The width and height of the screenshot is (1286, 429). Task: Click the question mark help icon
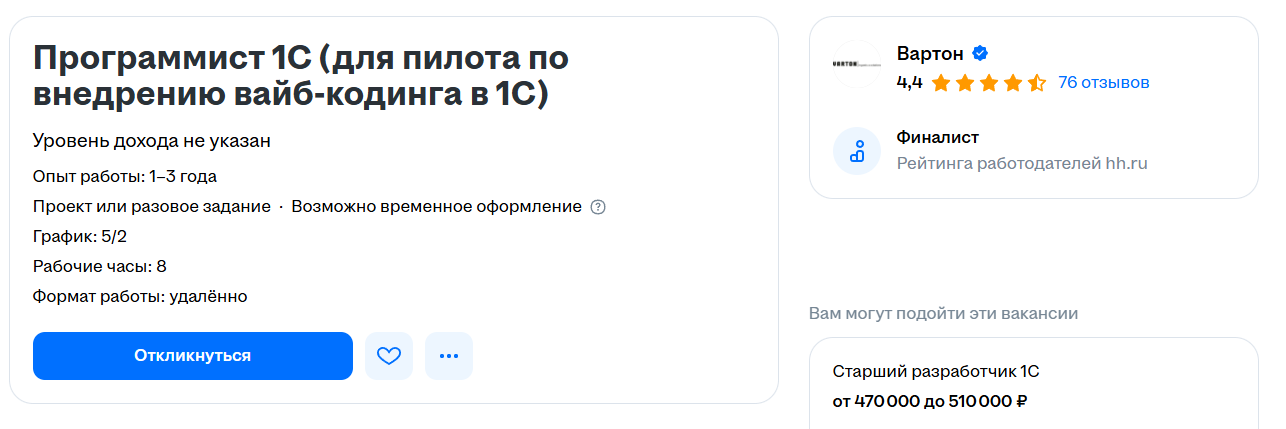(x=598, y=207)
